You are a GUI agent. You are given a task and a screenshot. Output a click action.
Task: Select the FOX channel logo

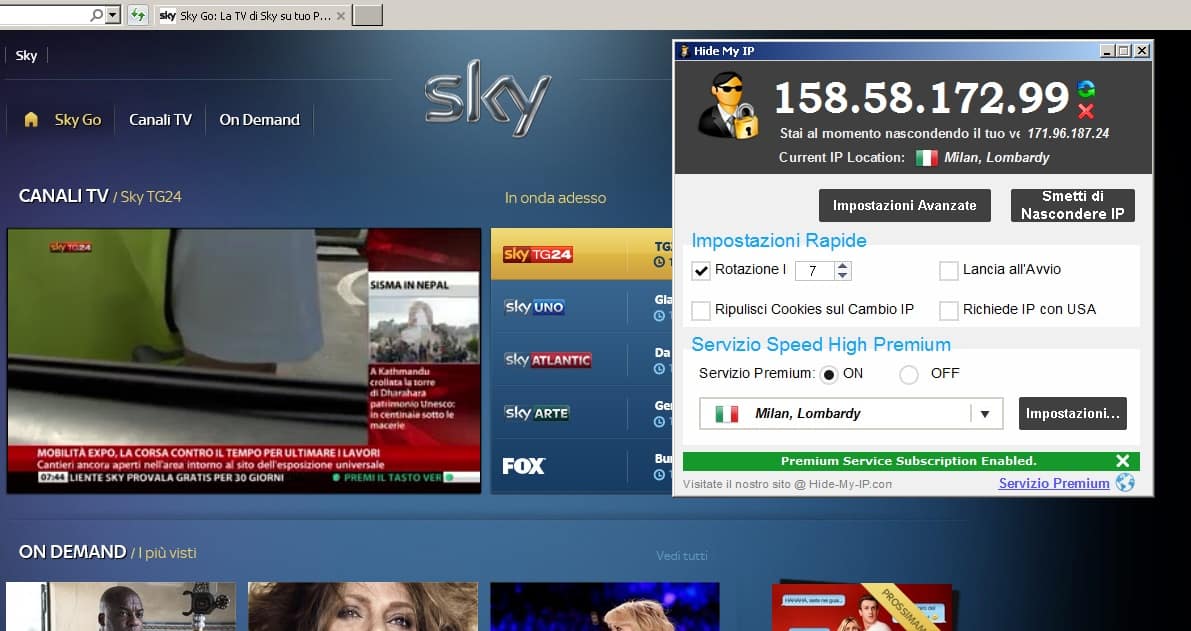[x=523, y=465]
